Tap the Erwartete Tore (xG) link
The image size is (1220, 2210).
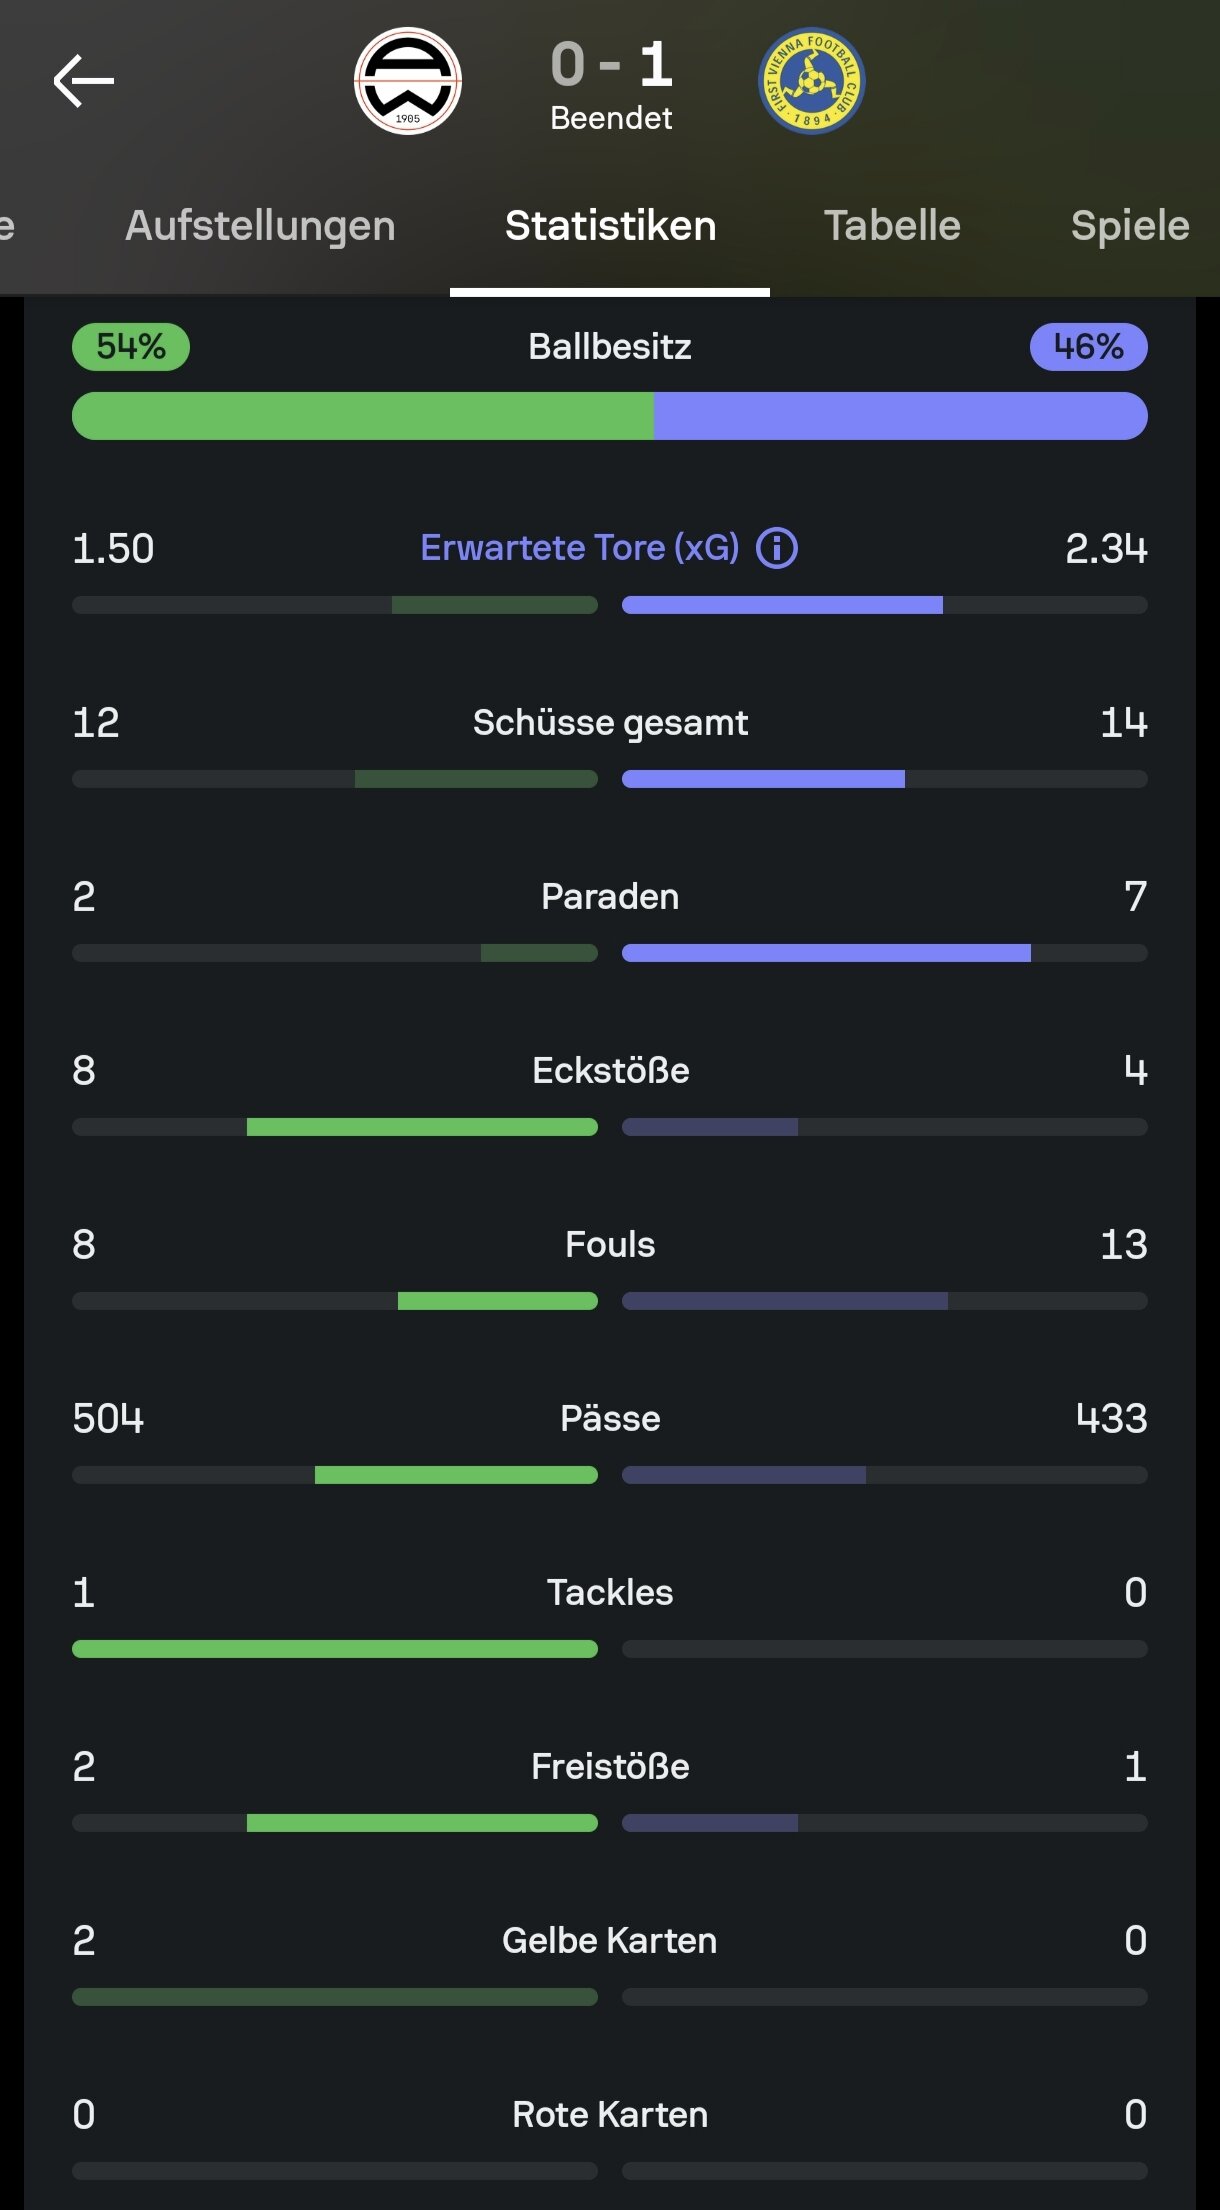coord(580,548)
